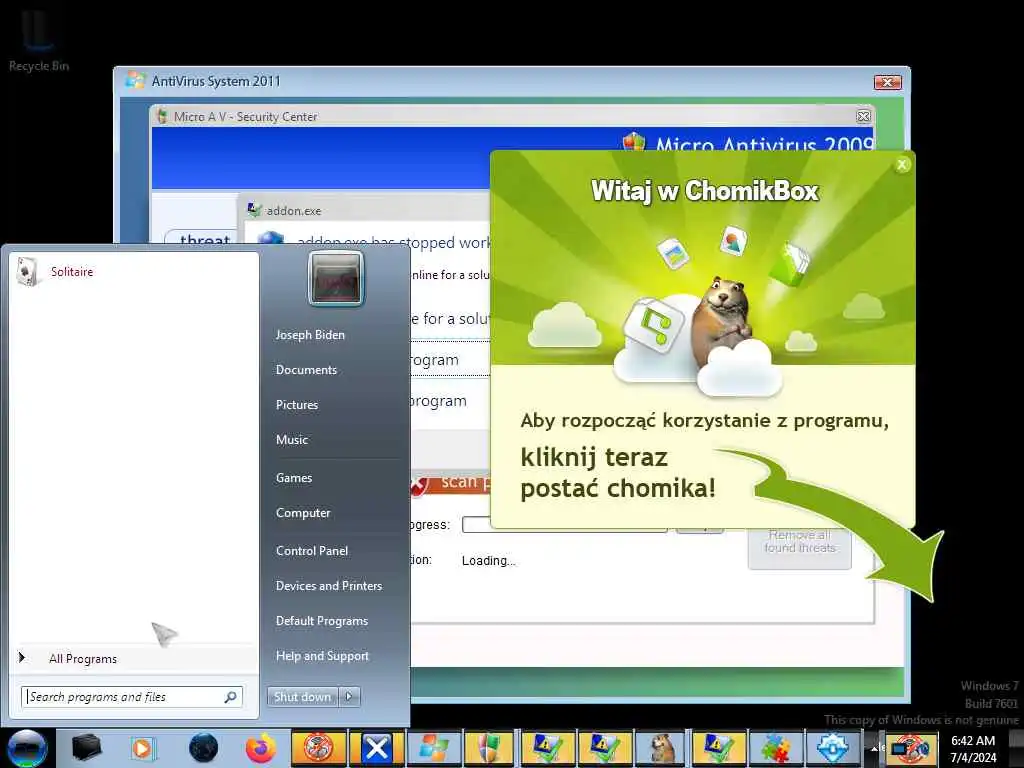Image resolution: width=1024 pixels, height=768 pixels.
Task: Open Help and Support
Action: [322, 656]
